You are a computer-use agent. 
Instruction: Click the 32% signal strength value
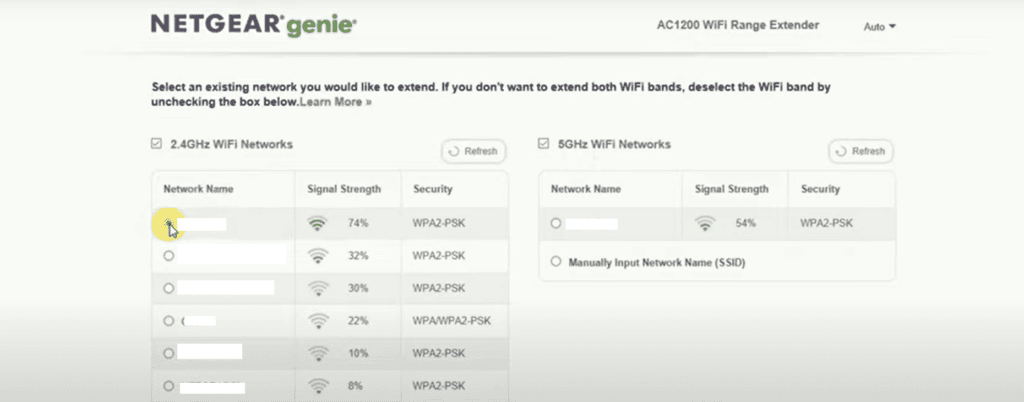(358, 256)
